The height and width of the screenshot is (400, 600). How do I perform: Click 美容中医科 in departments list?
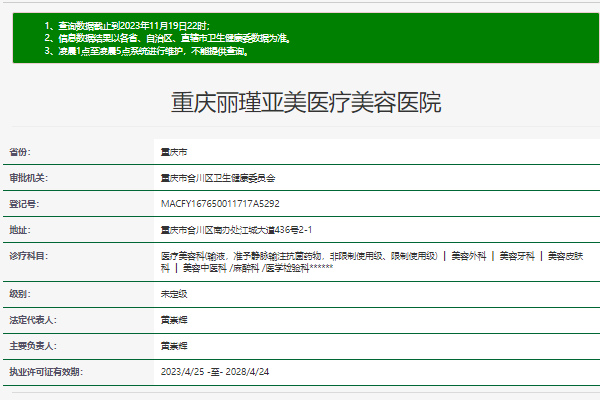pyautogui.click(x=205, y=268)
